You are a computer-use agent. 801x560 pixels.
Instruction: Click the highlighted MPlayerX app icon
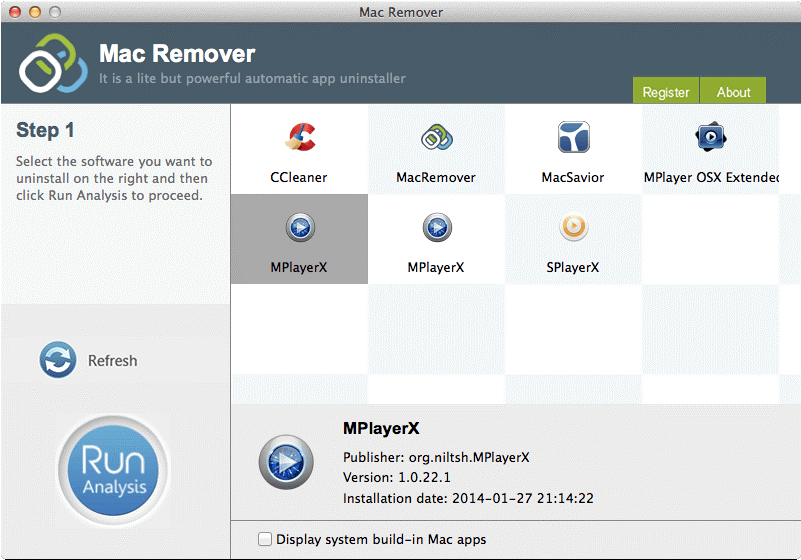coord(300,227)
